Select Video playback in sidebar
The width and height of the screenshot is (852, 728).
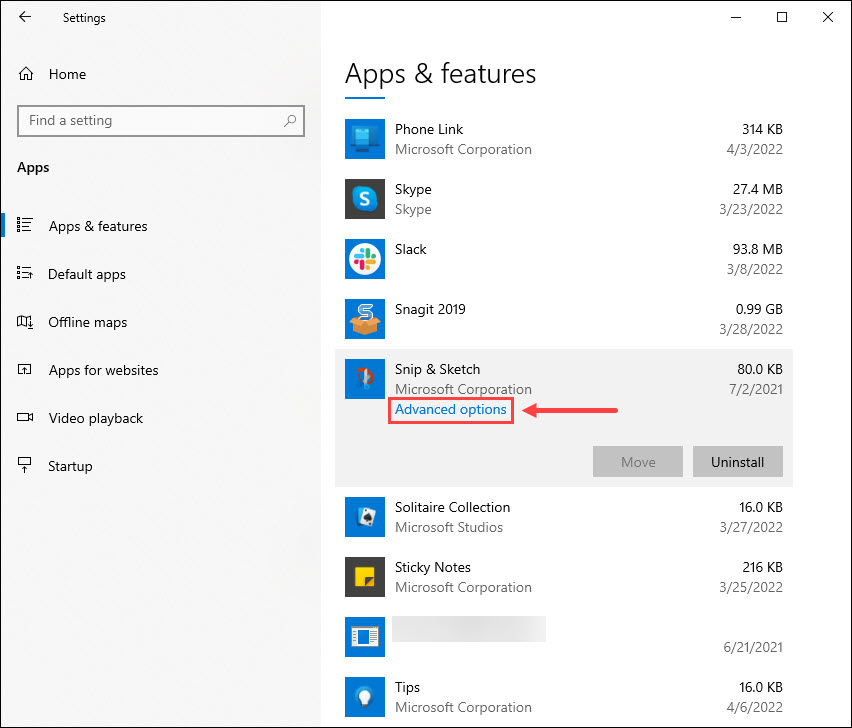click(x=95, y=418)
